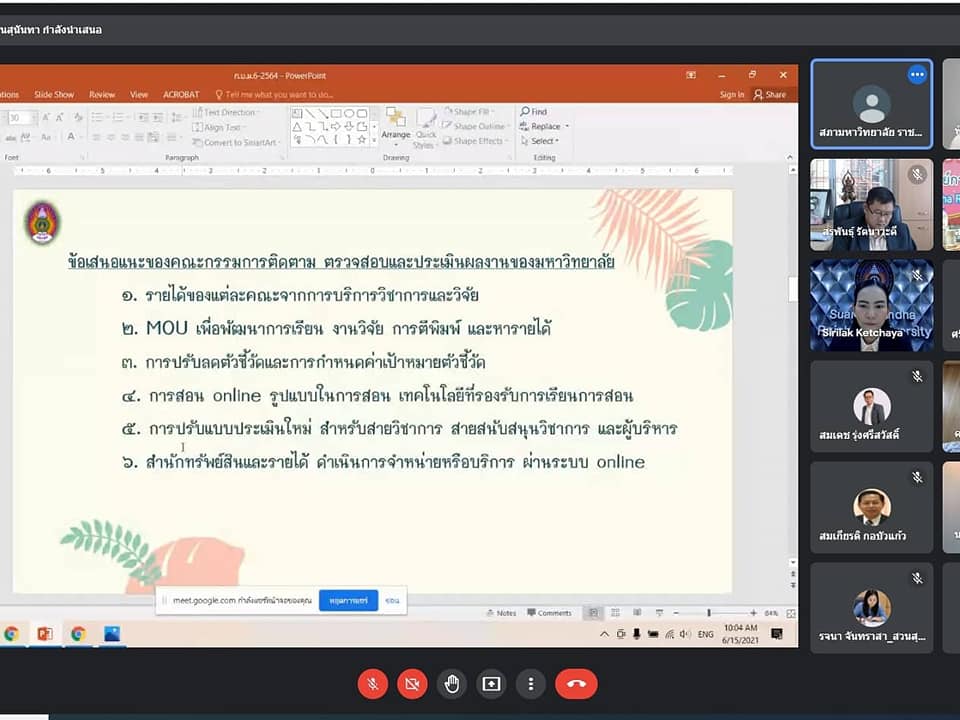
Task: Click the present screen icon
Action: pyautogui.click(x=491, y=684)
